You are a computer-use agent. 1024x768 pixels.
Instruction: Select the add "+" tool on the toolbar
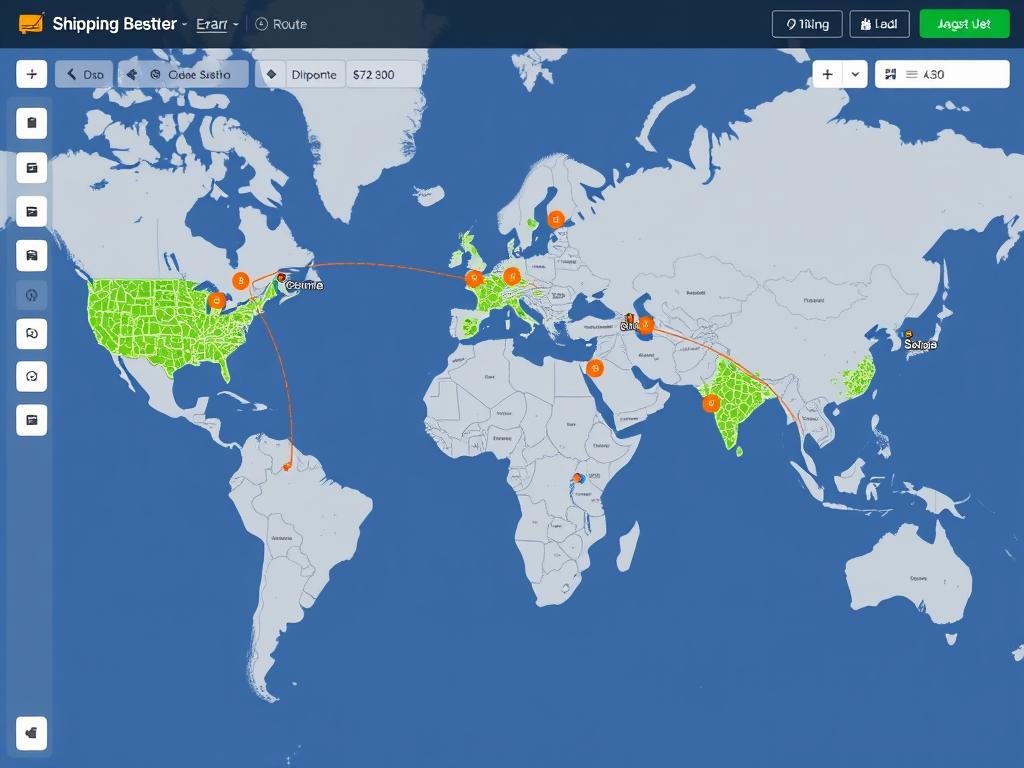[31, 73]
